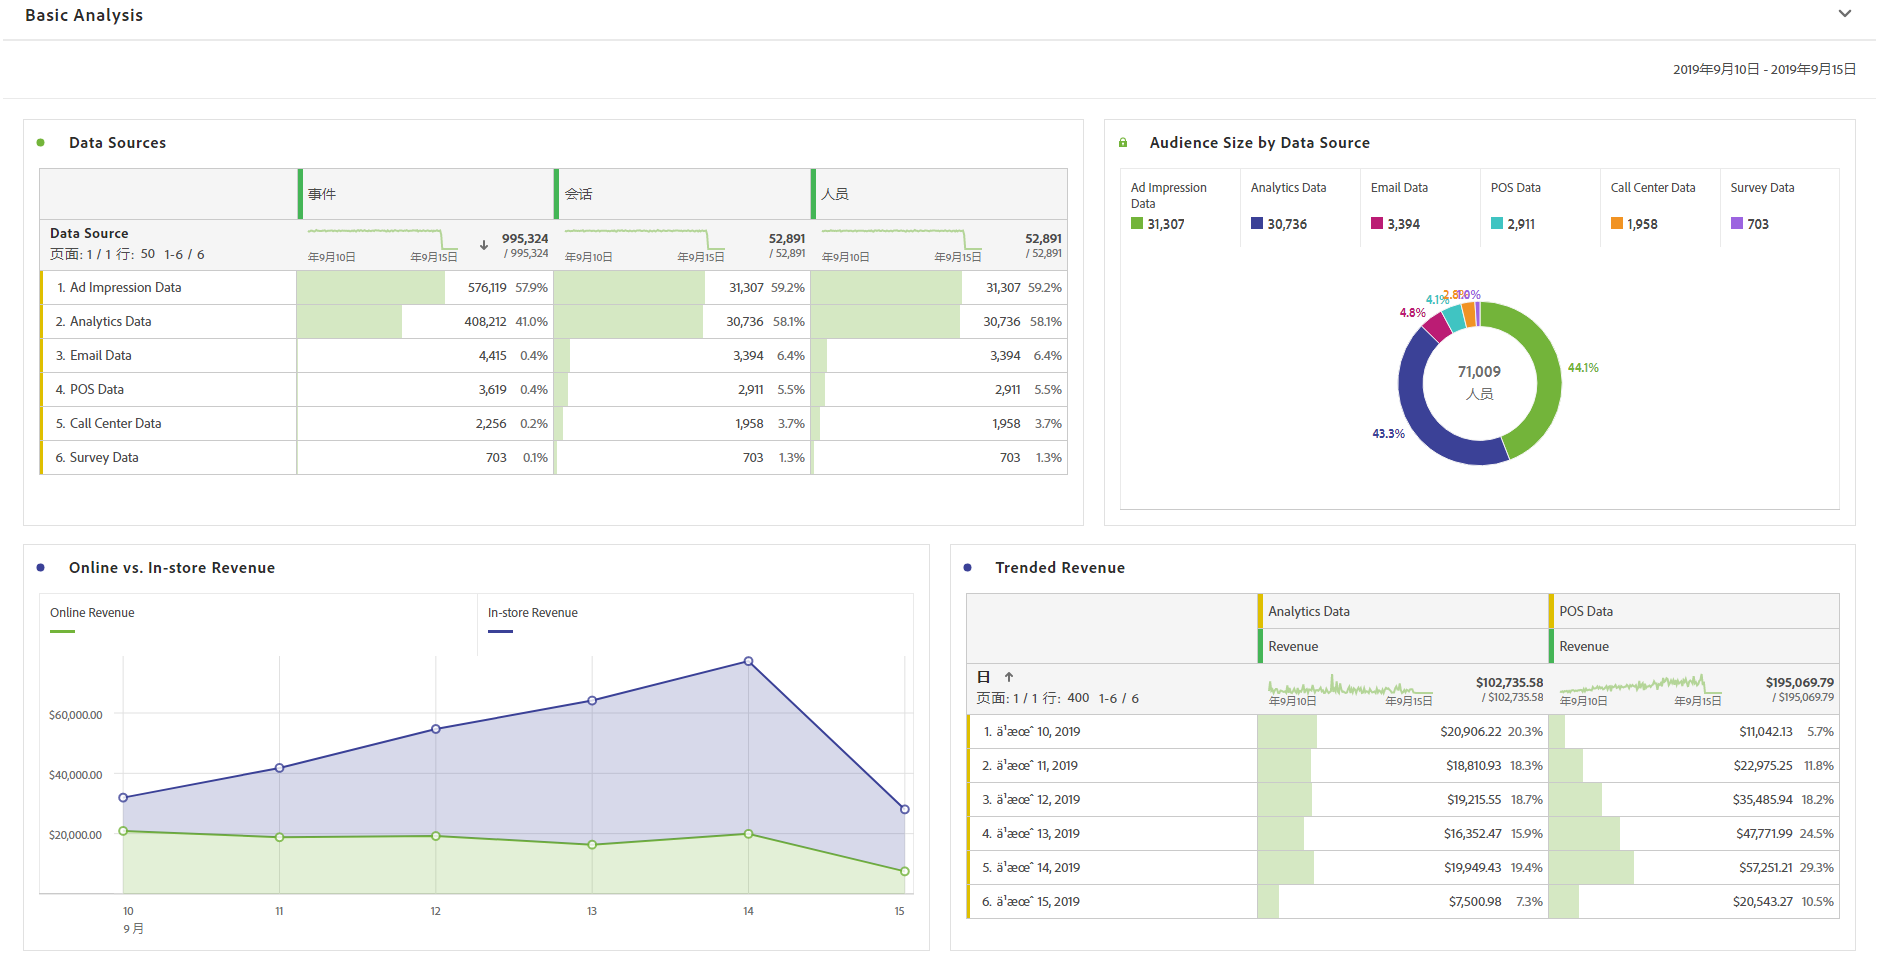Select the POS Data column header

click(x=1694, y=611)
